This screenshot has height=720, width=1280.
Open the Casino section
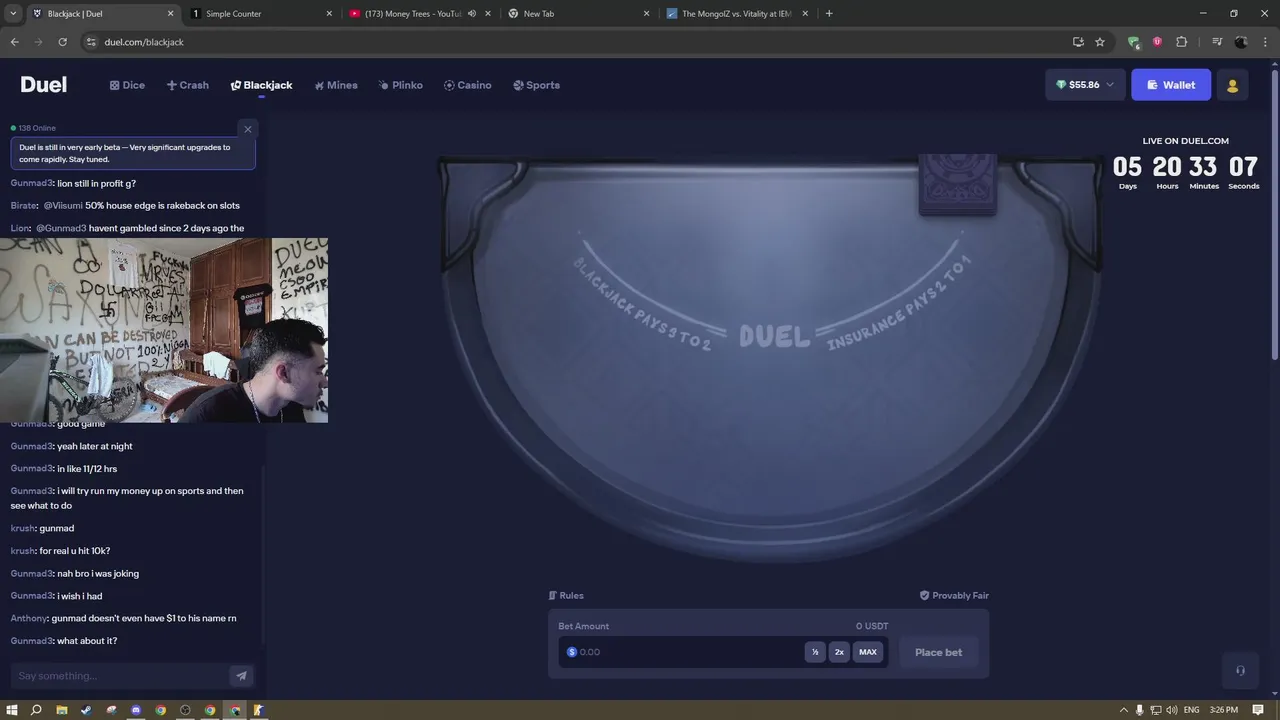pyautogui.click(x=467, y=85)
